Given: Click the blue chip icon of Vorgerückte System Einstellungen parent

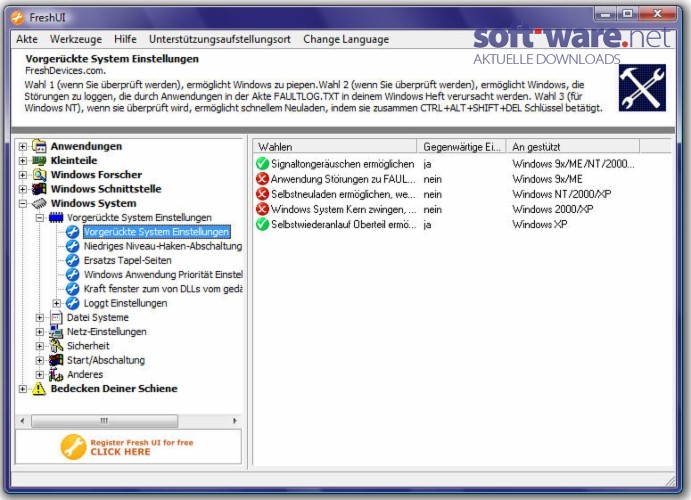Looking at the screenshot, I should coord(56,218).
